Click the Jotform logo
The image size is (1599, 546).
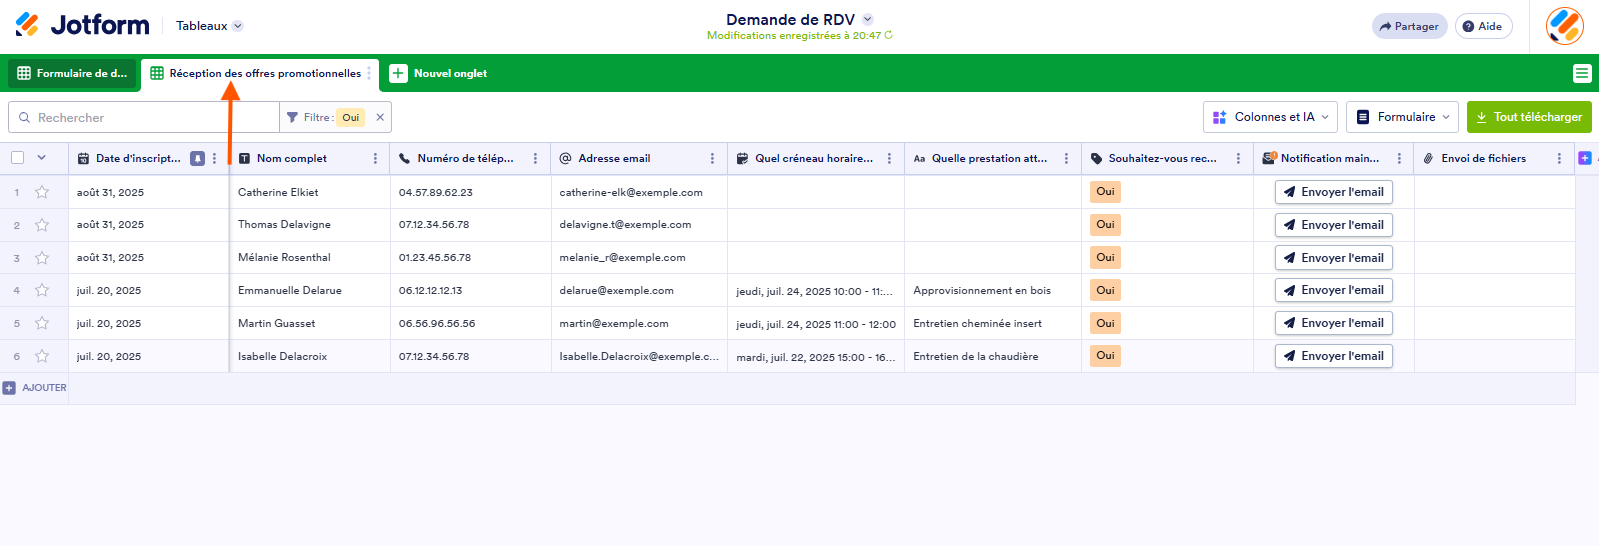click(x=82, y=25)
